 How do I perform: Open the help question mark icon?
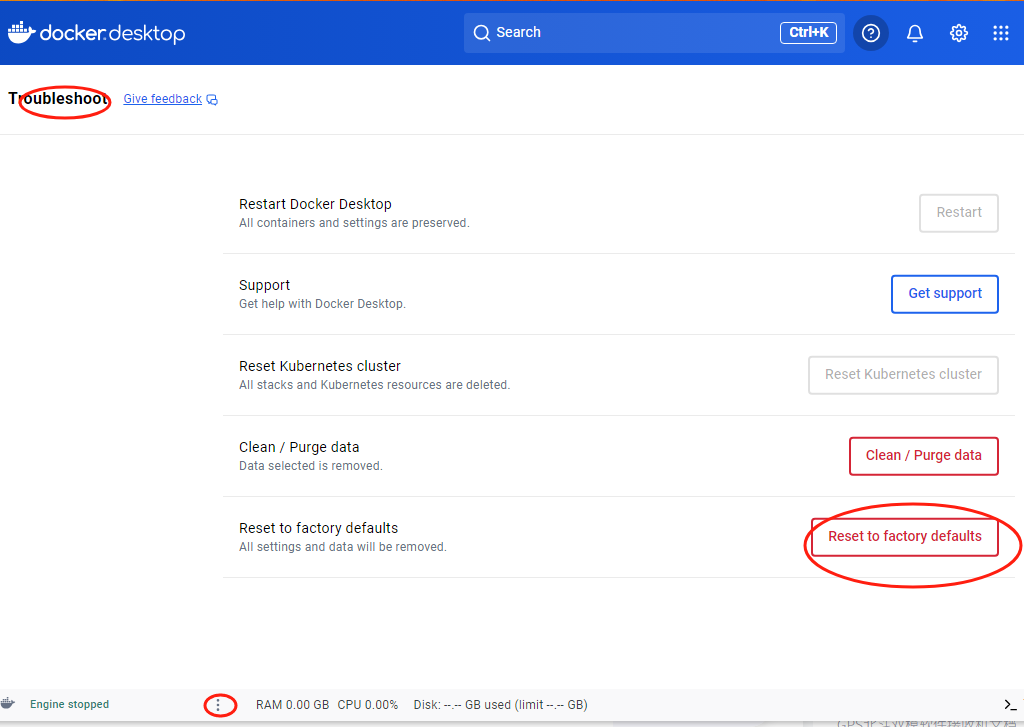pos(871,33)
